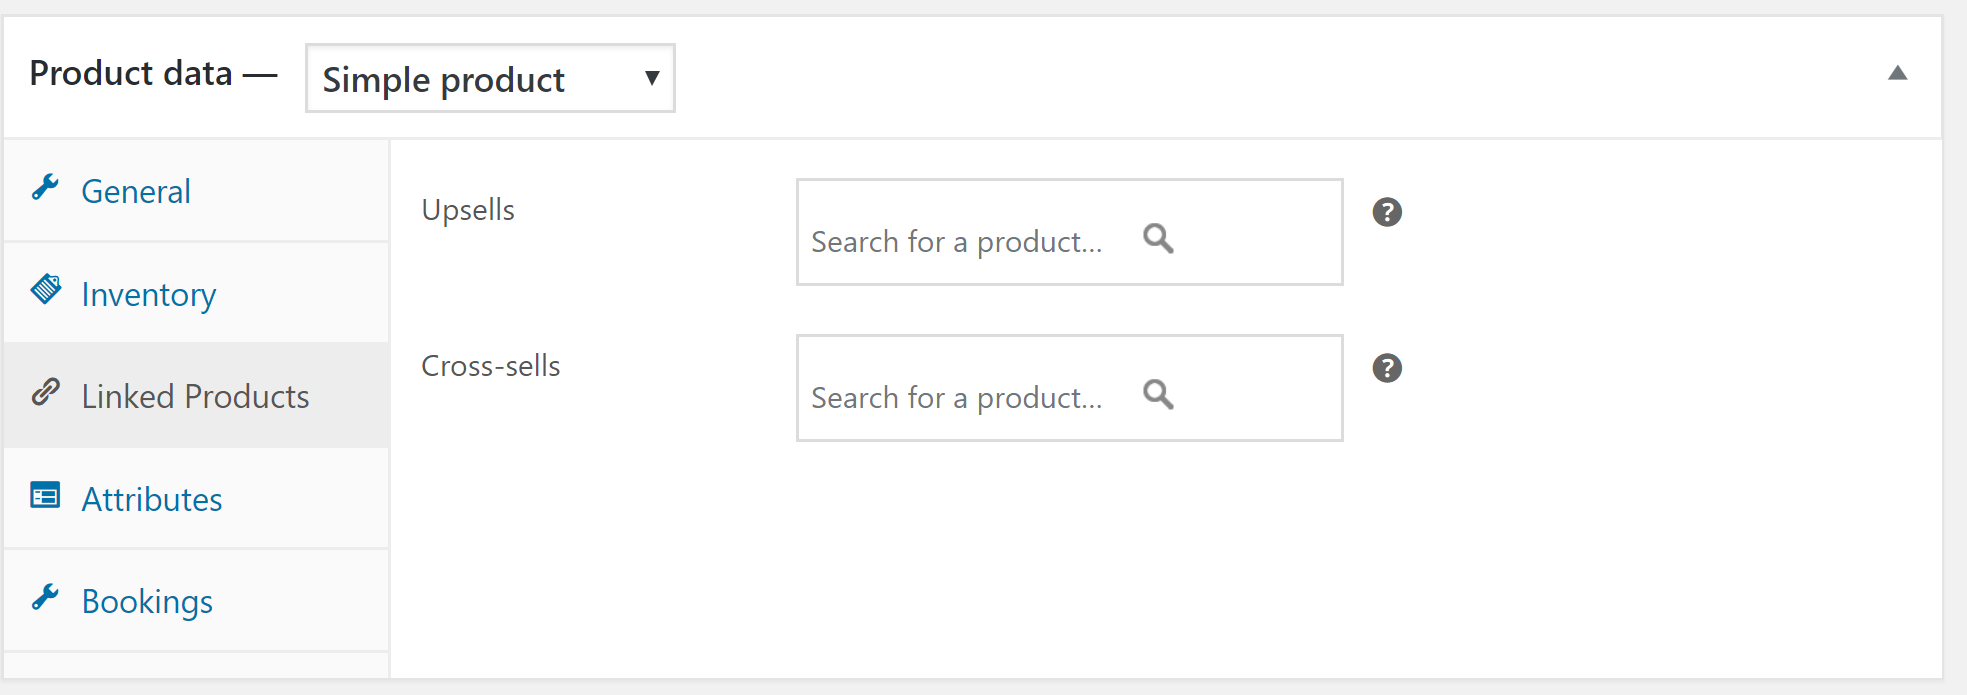Click the list icon beside Attributes
The height and width of the screenshot is (695, 1967).
click(x=45, y=495)
